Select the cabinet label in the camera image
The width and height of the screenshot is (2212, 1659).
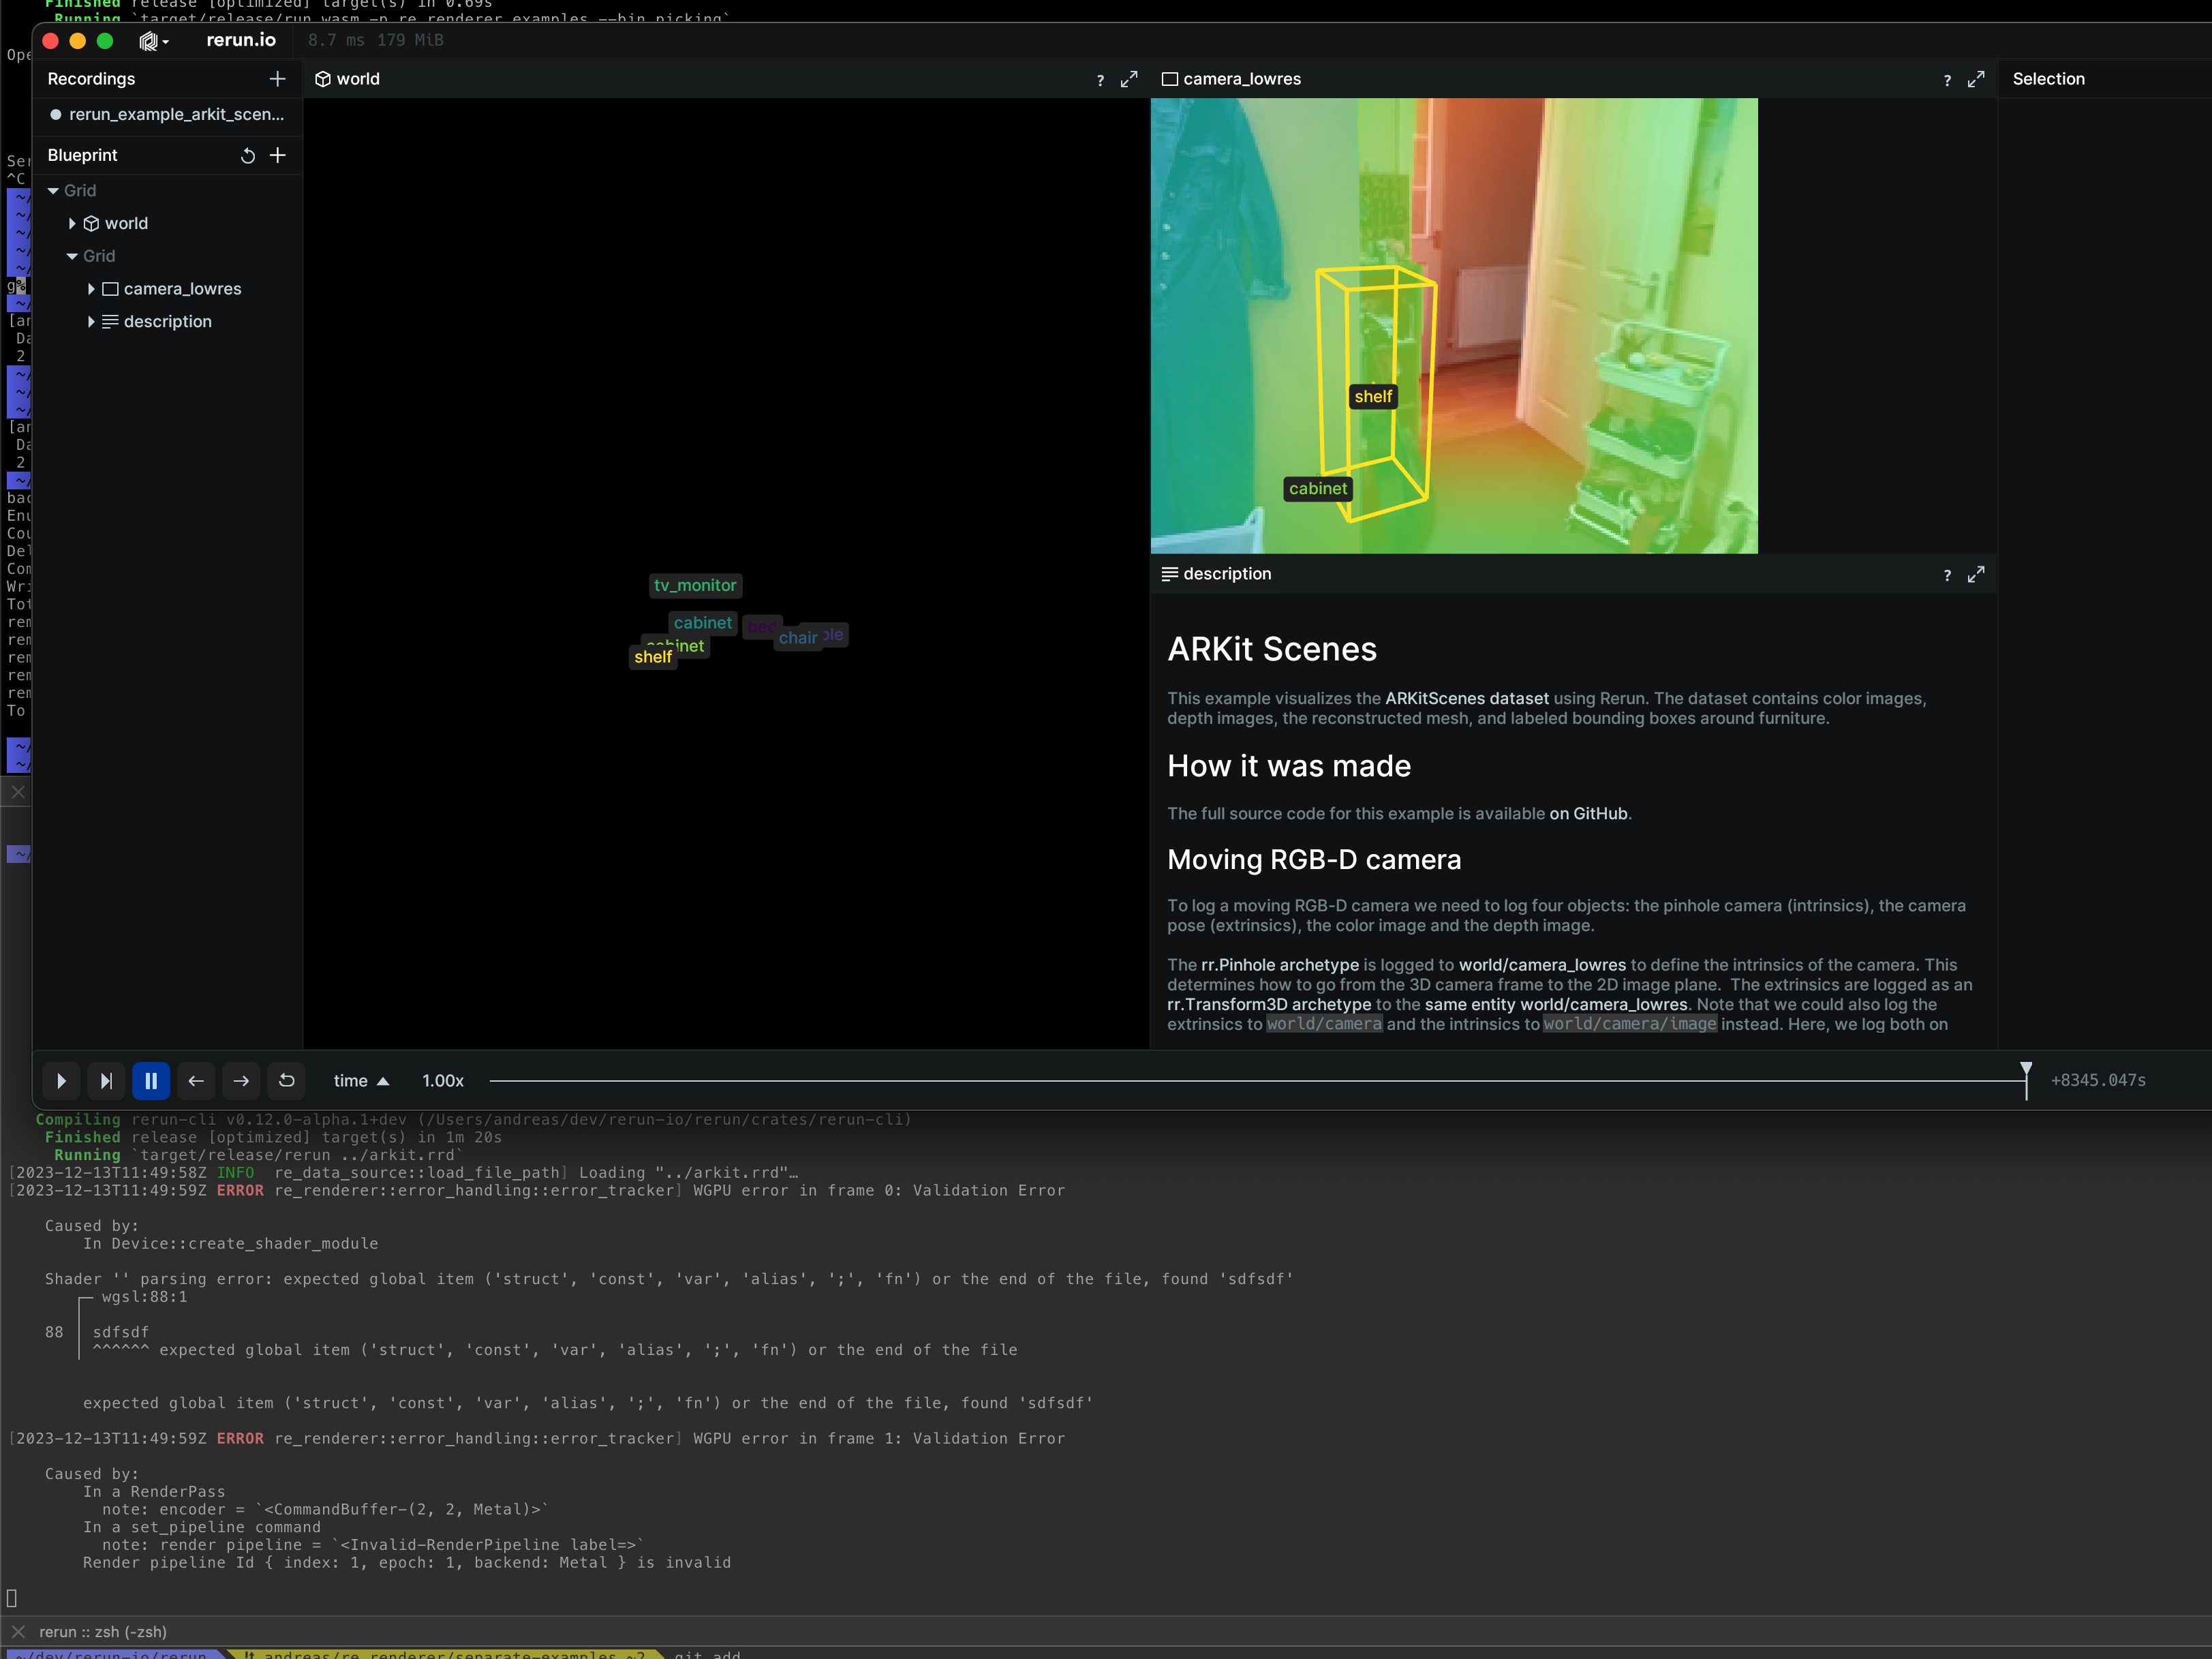[x=1318, y=489]
